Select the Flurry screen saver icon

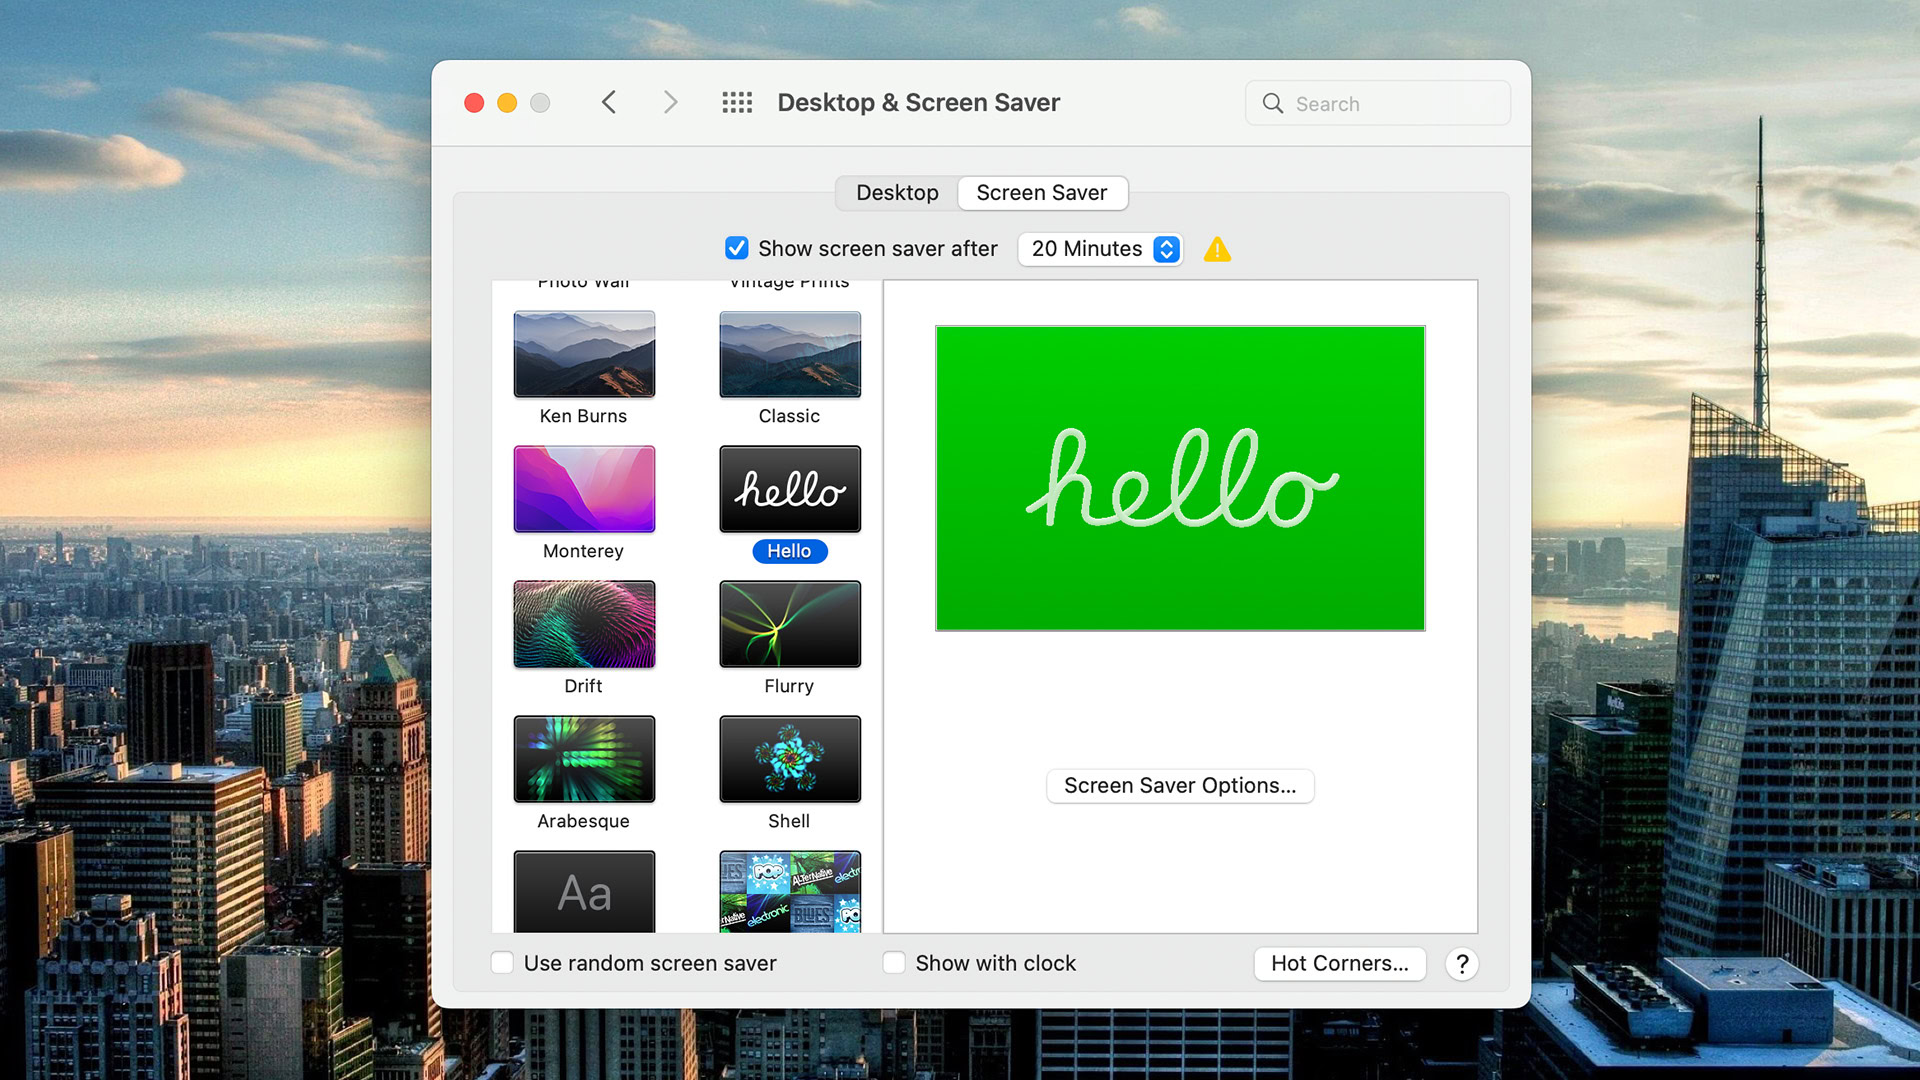789,624
